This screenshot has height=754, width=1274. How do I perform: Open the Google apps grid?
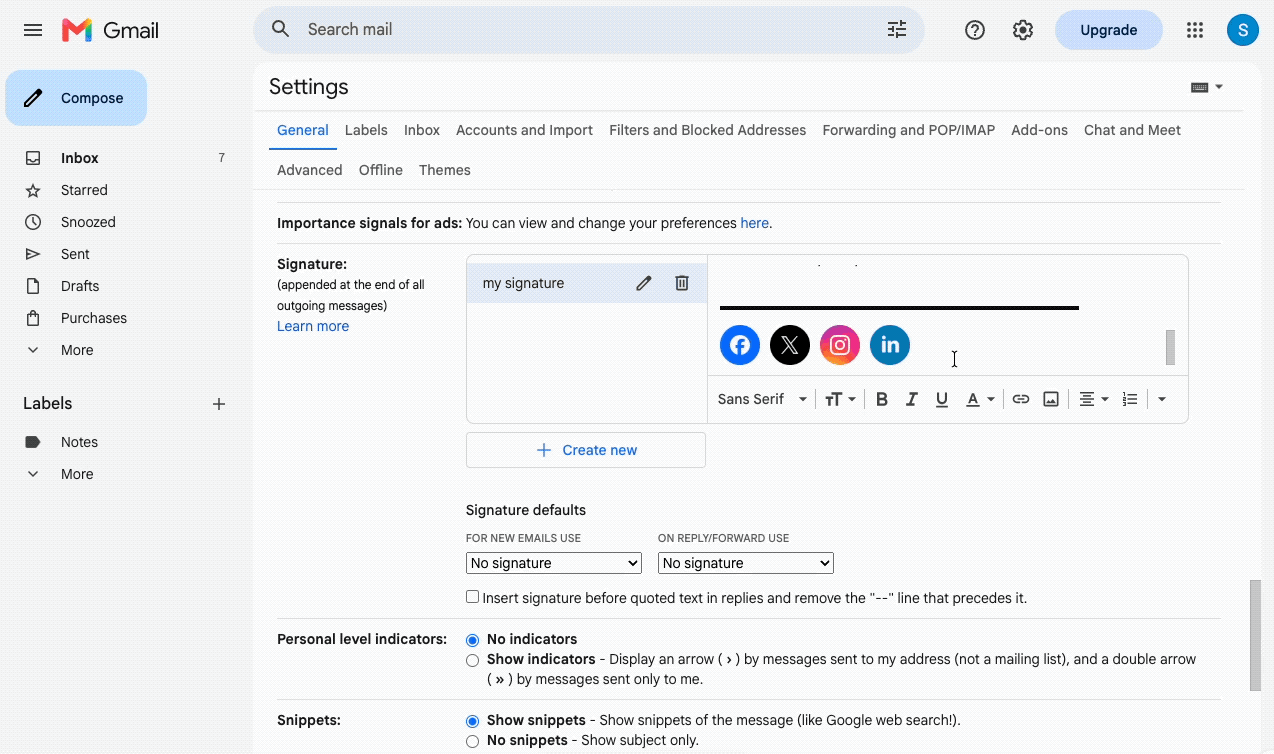tap(1195, 30)
